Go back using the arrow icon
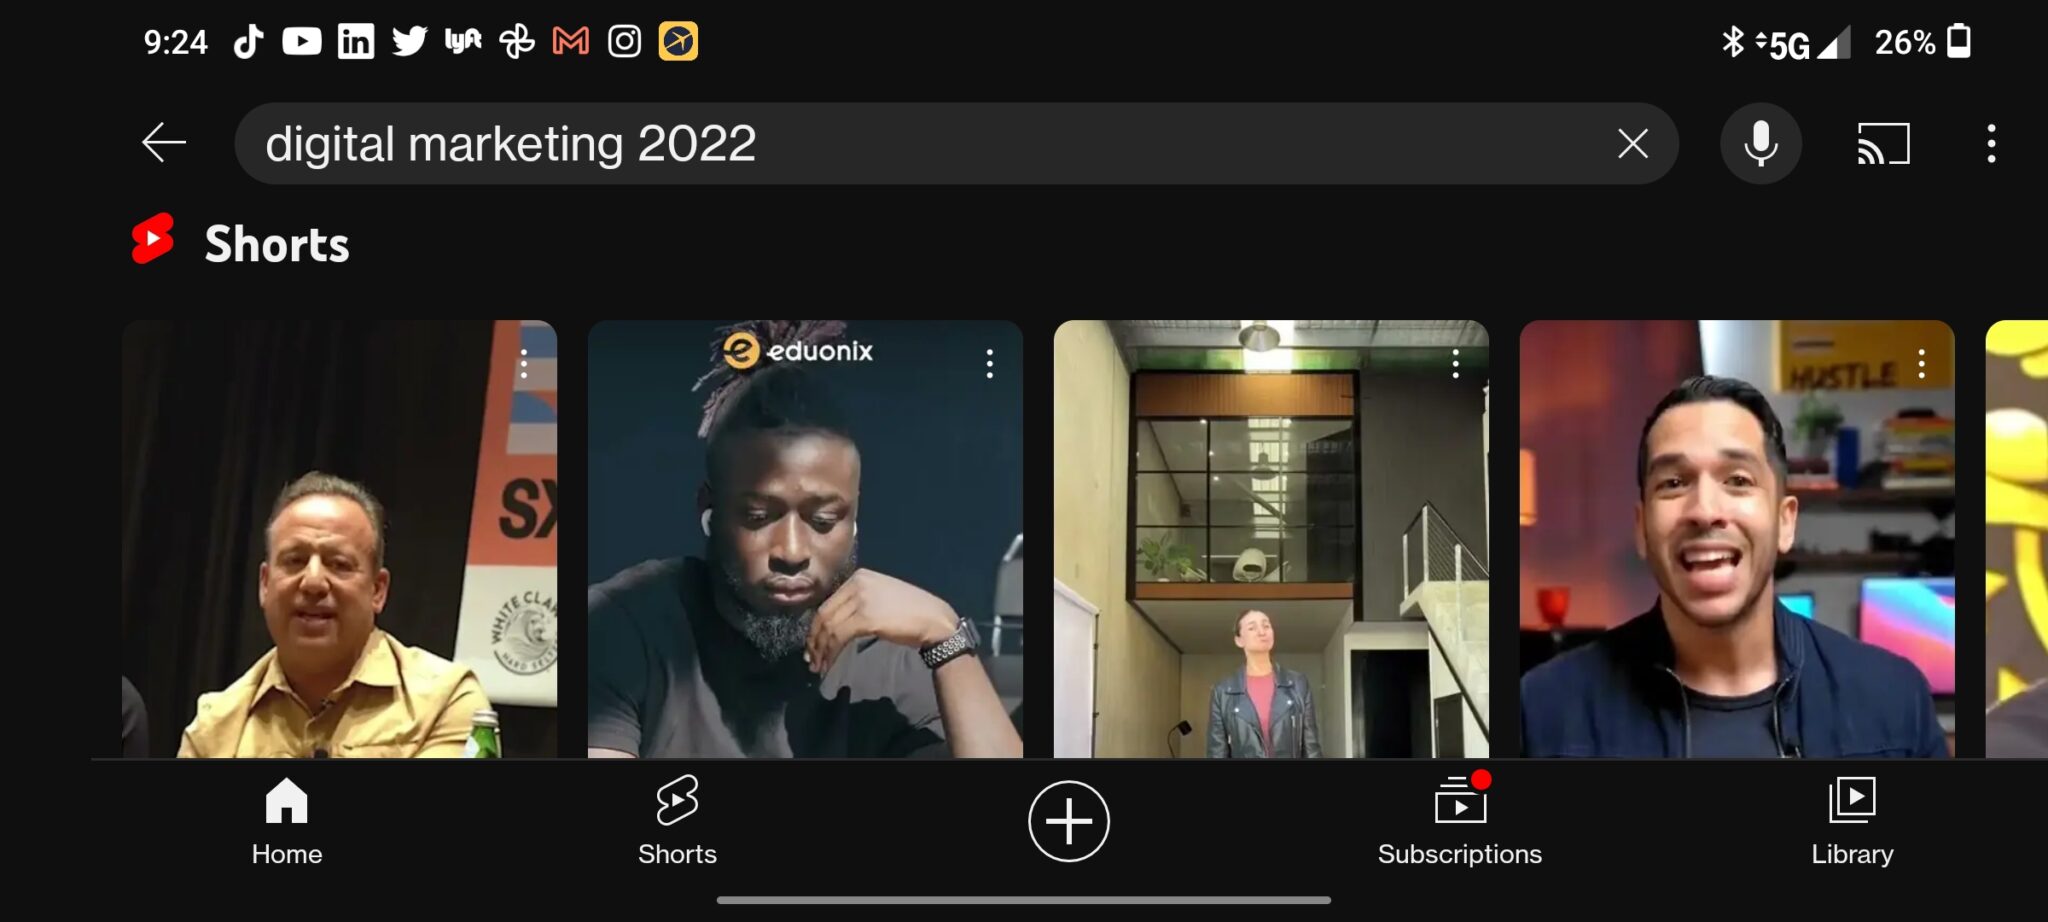The height and width of the screenshot is (922, 2048). click(x=164, y=143)
